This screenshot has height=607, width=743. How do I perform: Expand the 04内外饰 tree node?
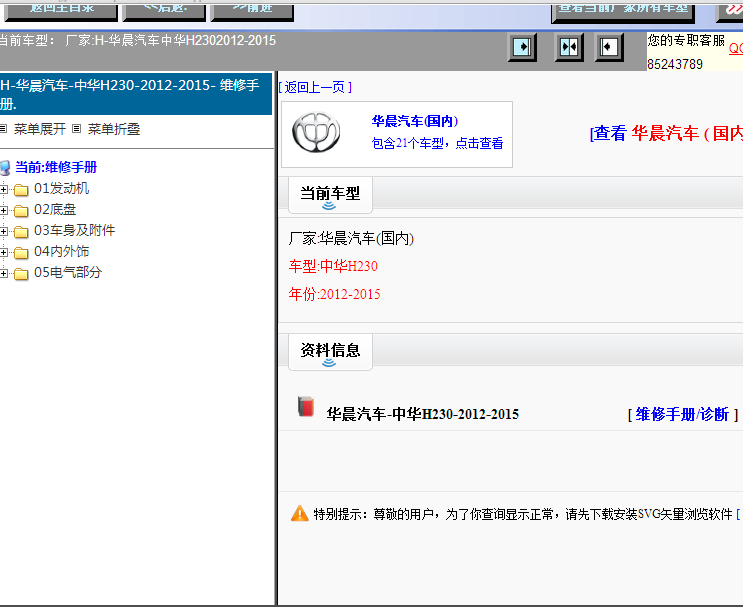[x=3, y=253]
